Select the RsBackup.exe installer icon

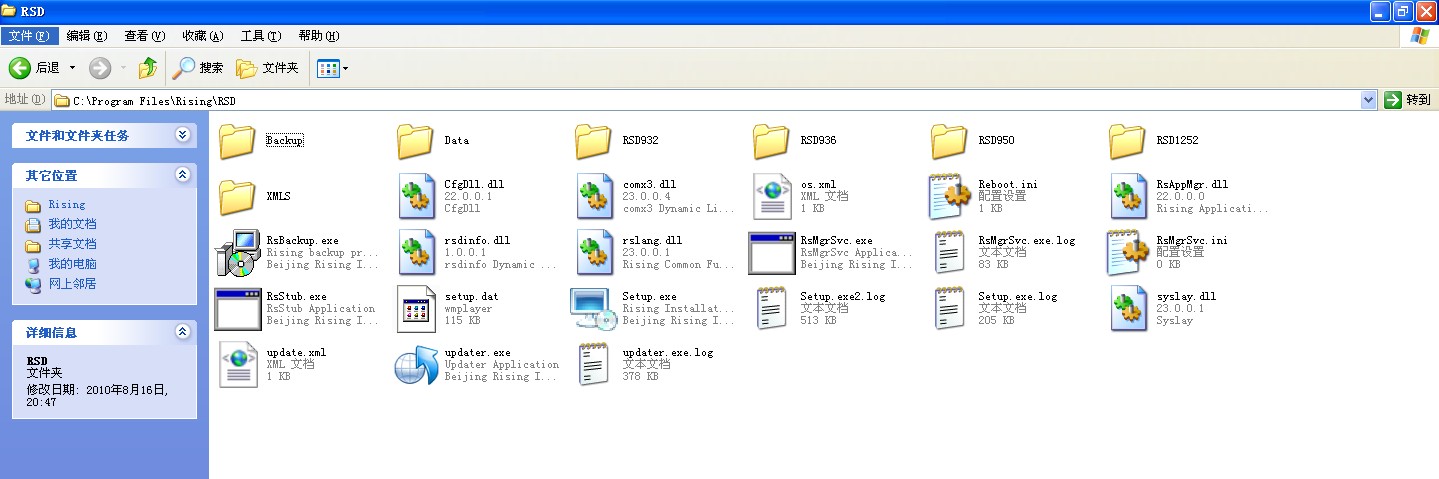click(237, 253)
